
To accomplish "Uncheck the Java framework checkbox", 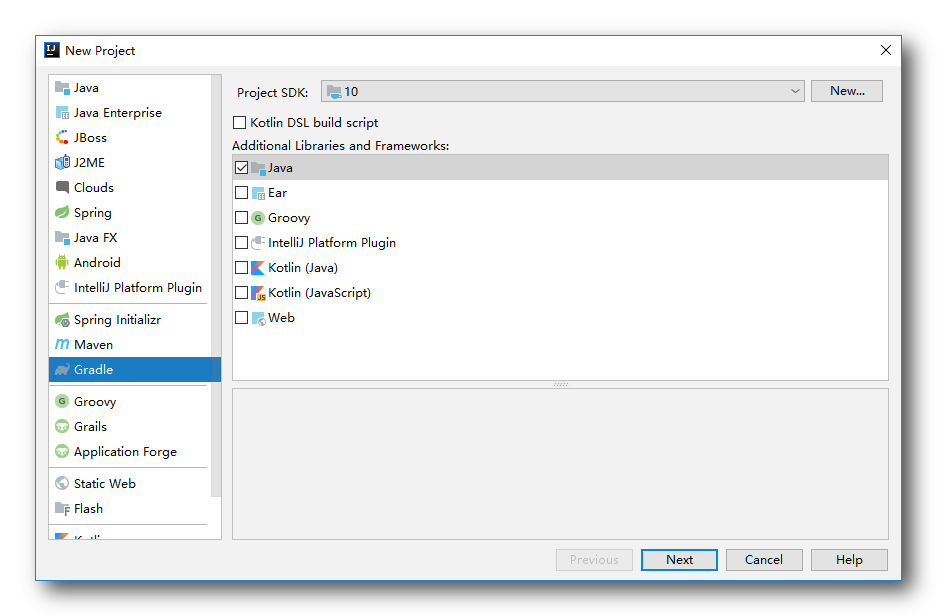I will 241,168.
